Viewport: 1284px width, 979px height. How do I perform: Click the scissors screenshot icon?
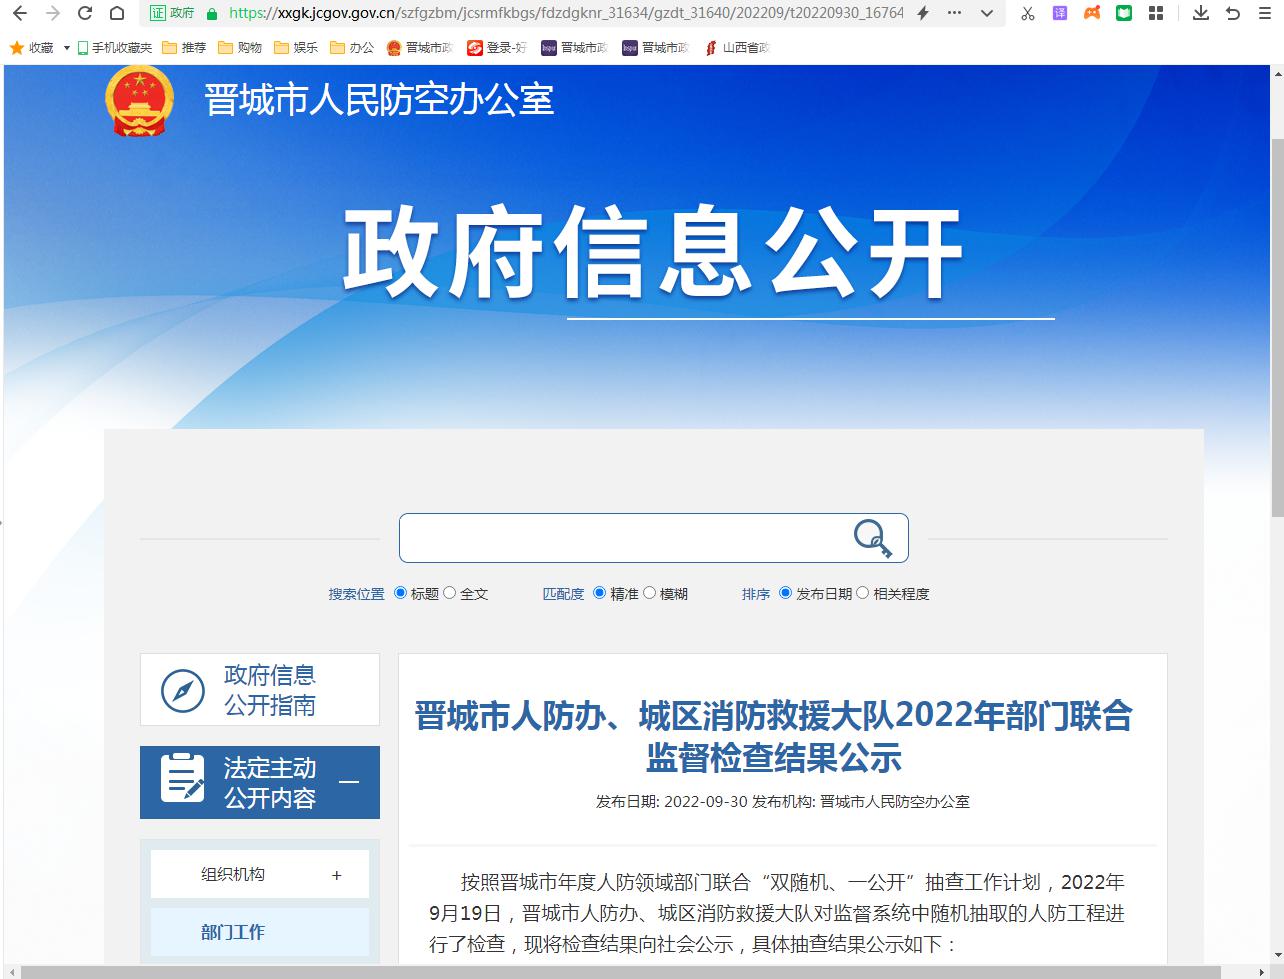1027,13
